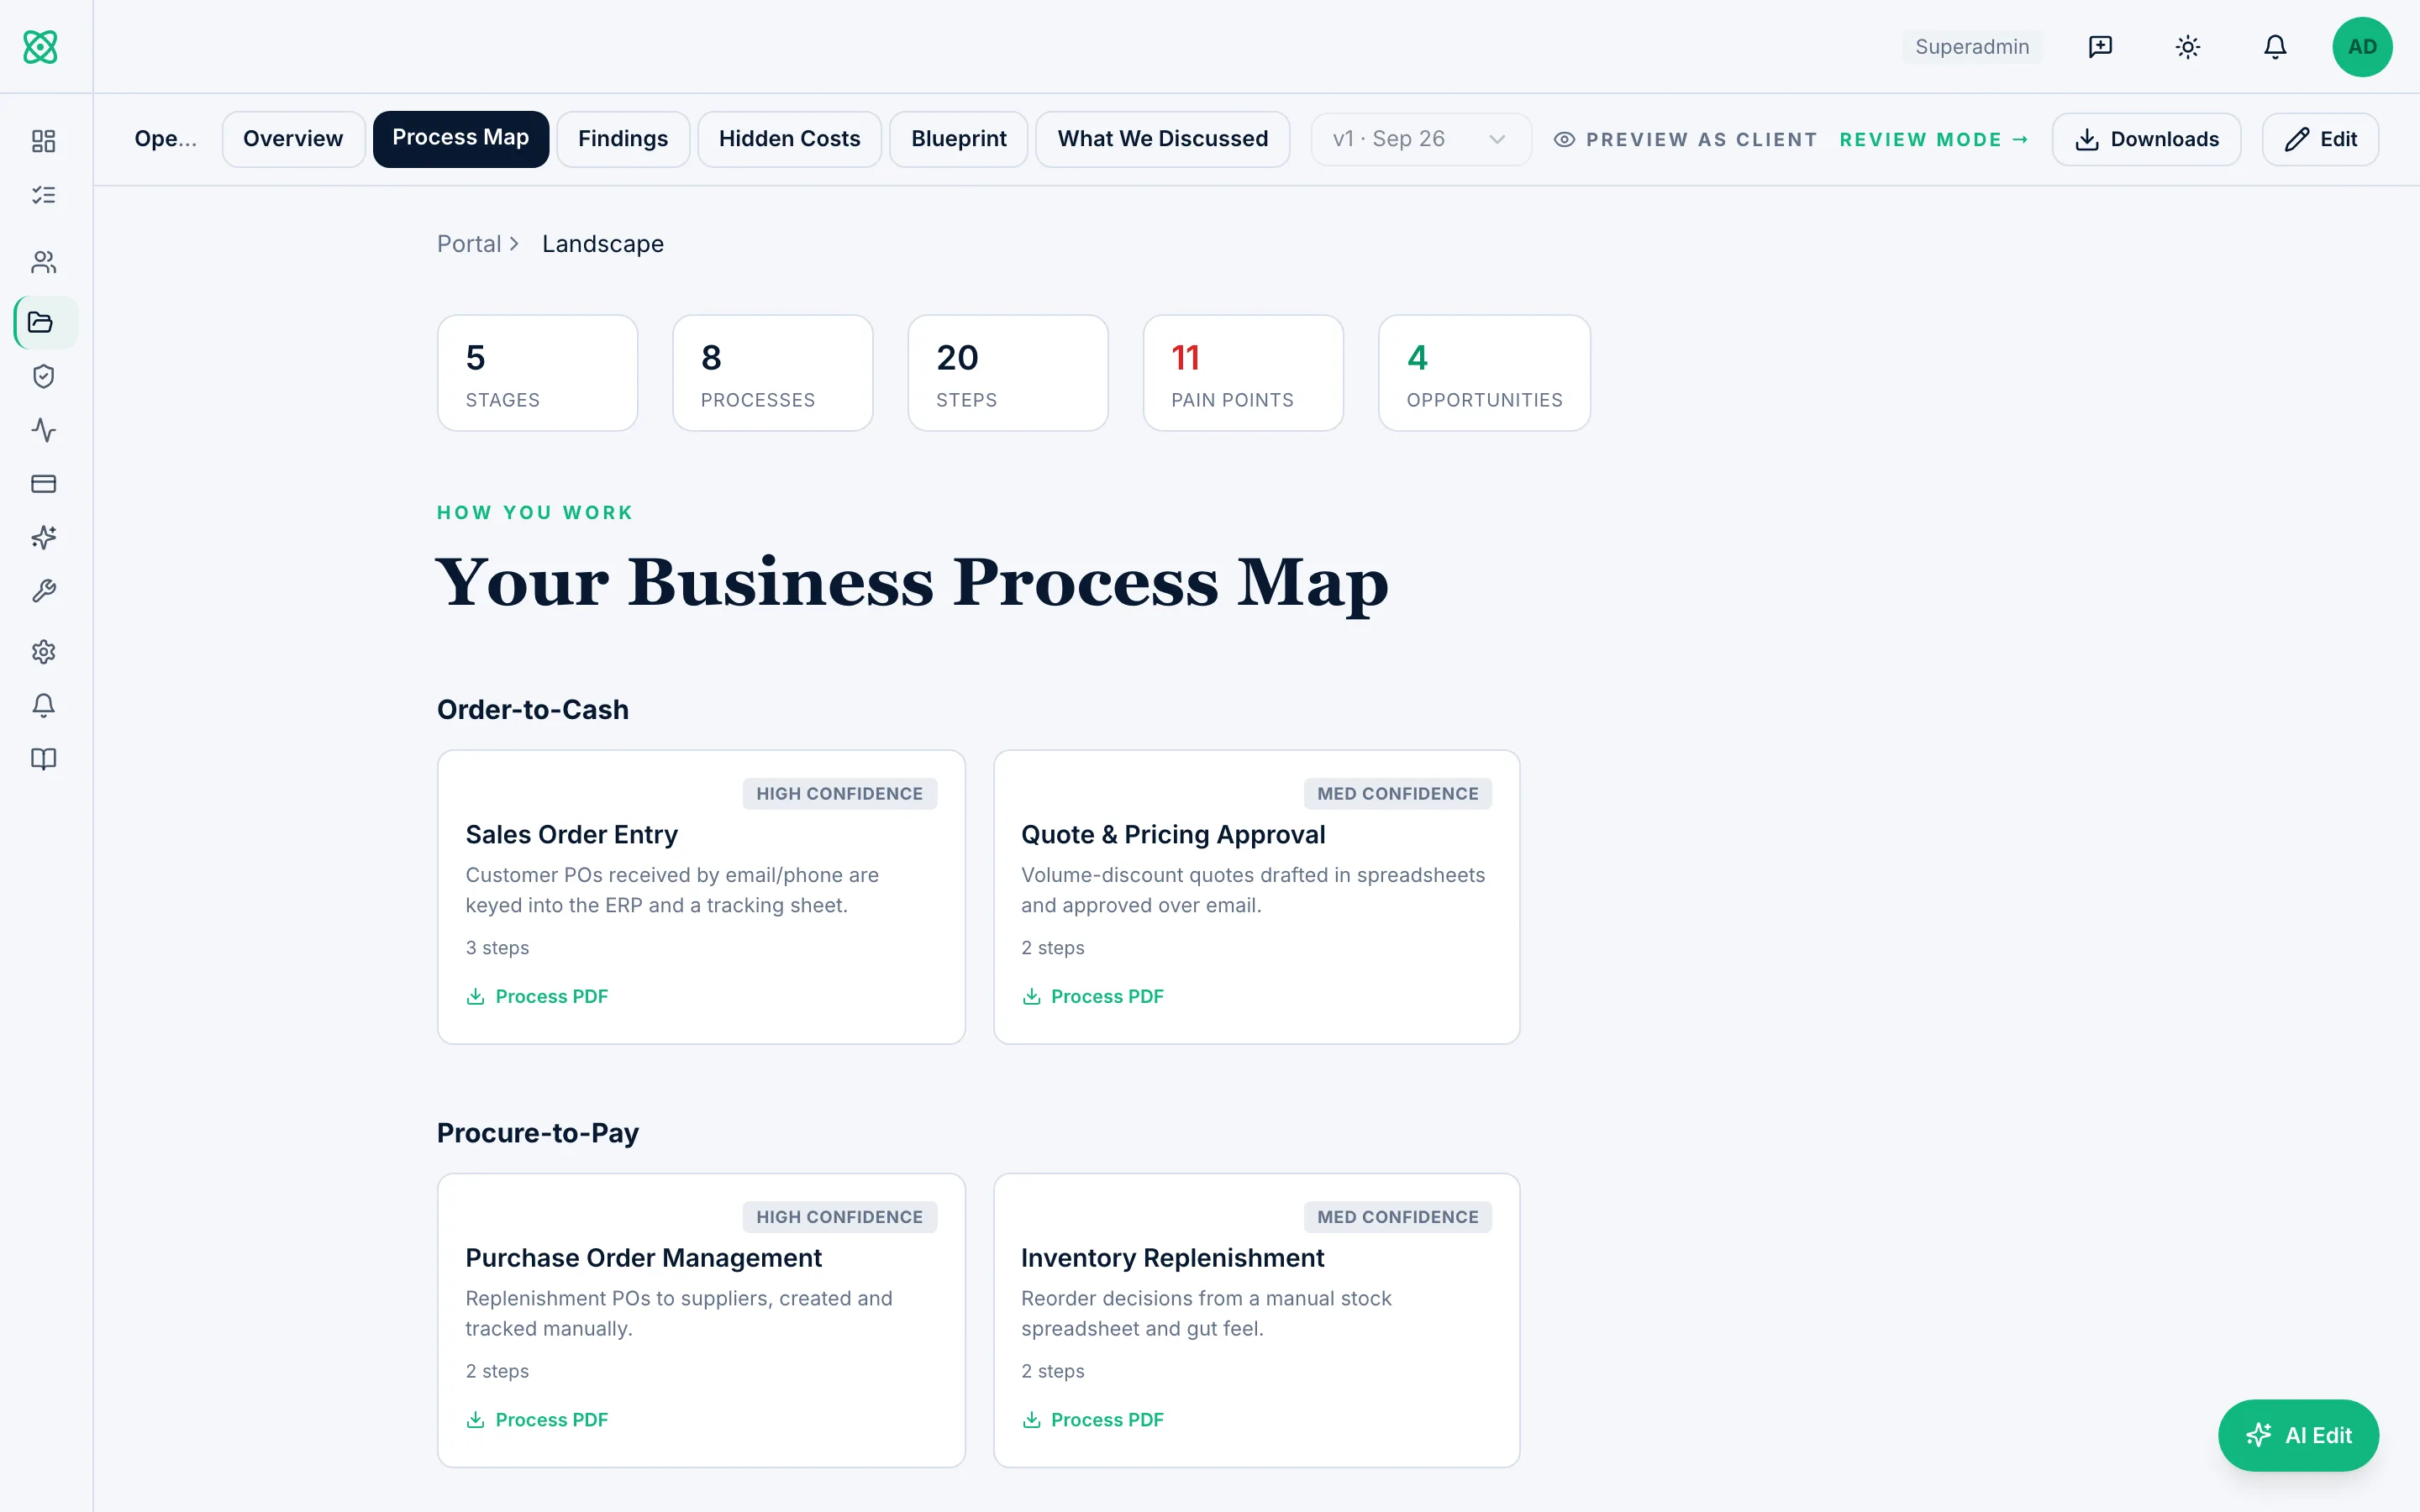Image resolution: width=2420 pixels, height=1512 pixels.
Task: Open the book documentation icon in sidebar
Action: click(x=43, y=759)
